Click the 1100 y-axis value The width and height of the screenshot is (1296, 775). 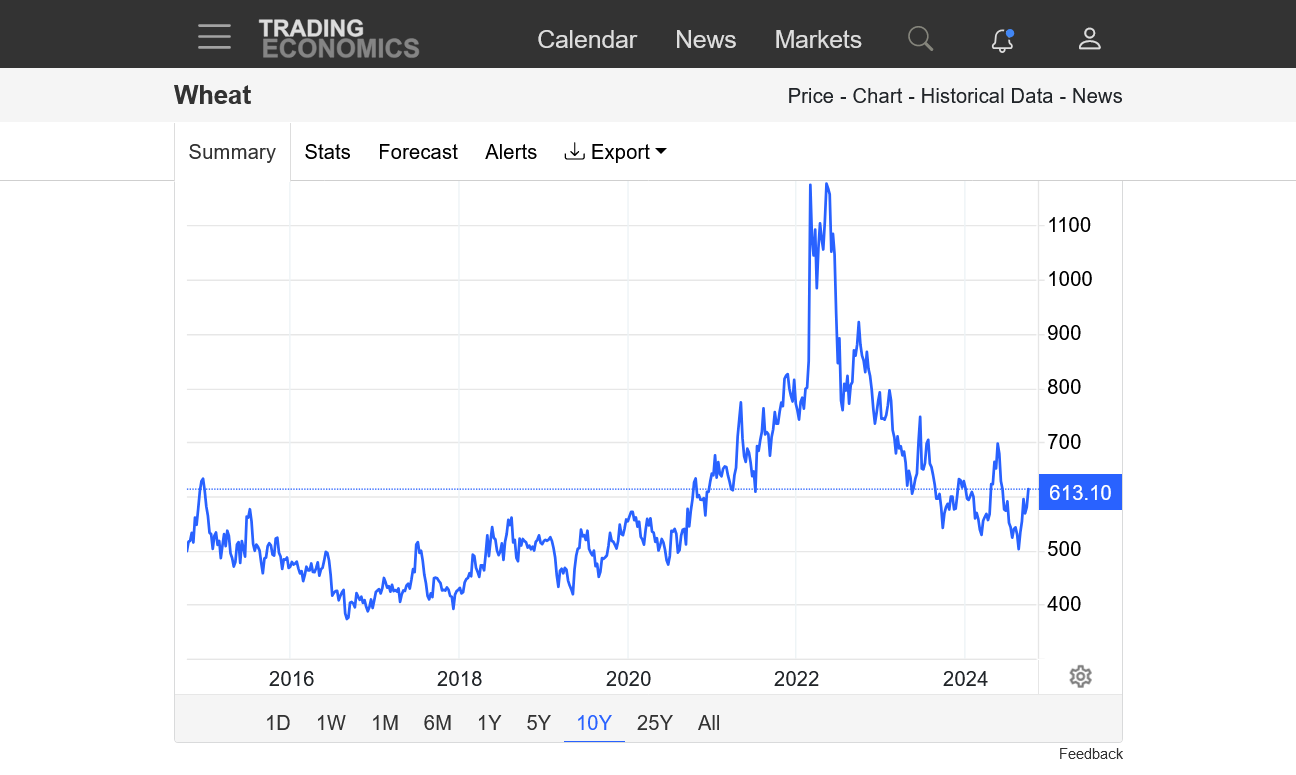(1070, 225)
